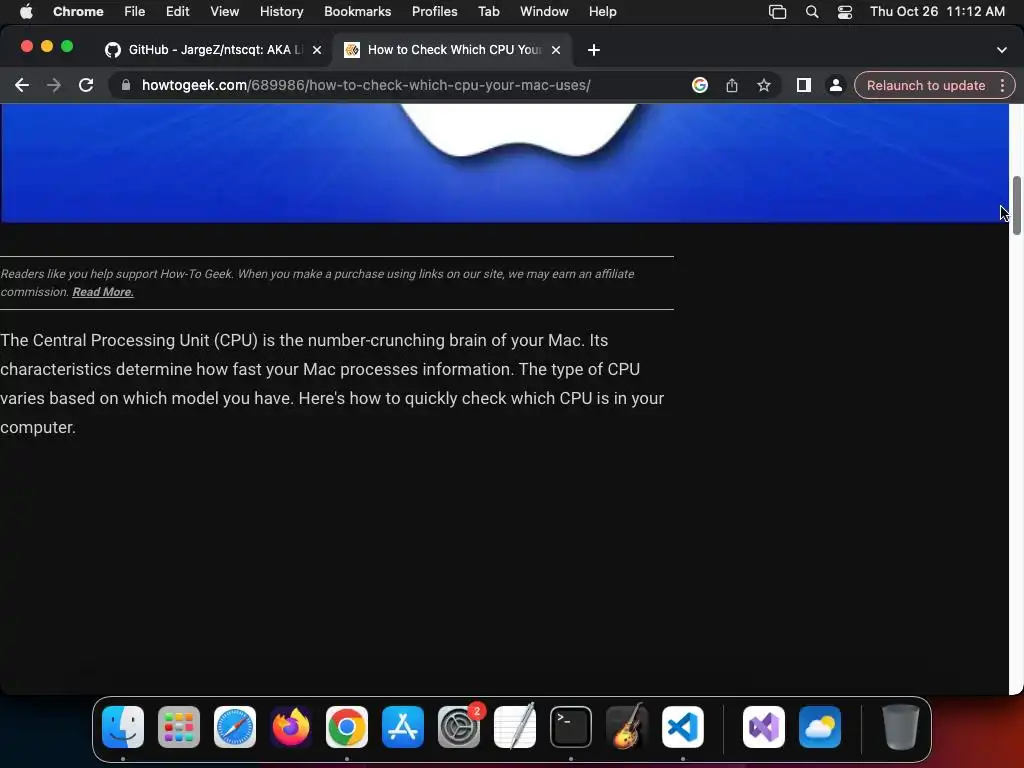1024x768 pixels.
Task: Open the Read More affiliate link
Action: [103, 292]
